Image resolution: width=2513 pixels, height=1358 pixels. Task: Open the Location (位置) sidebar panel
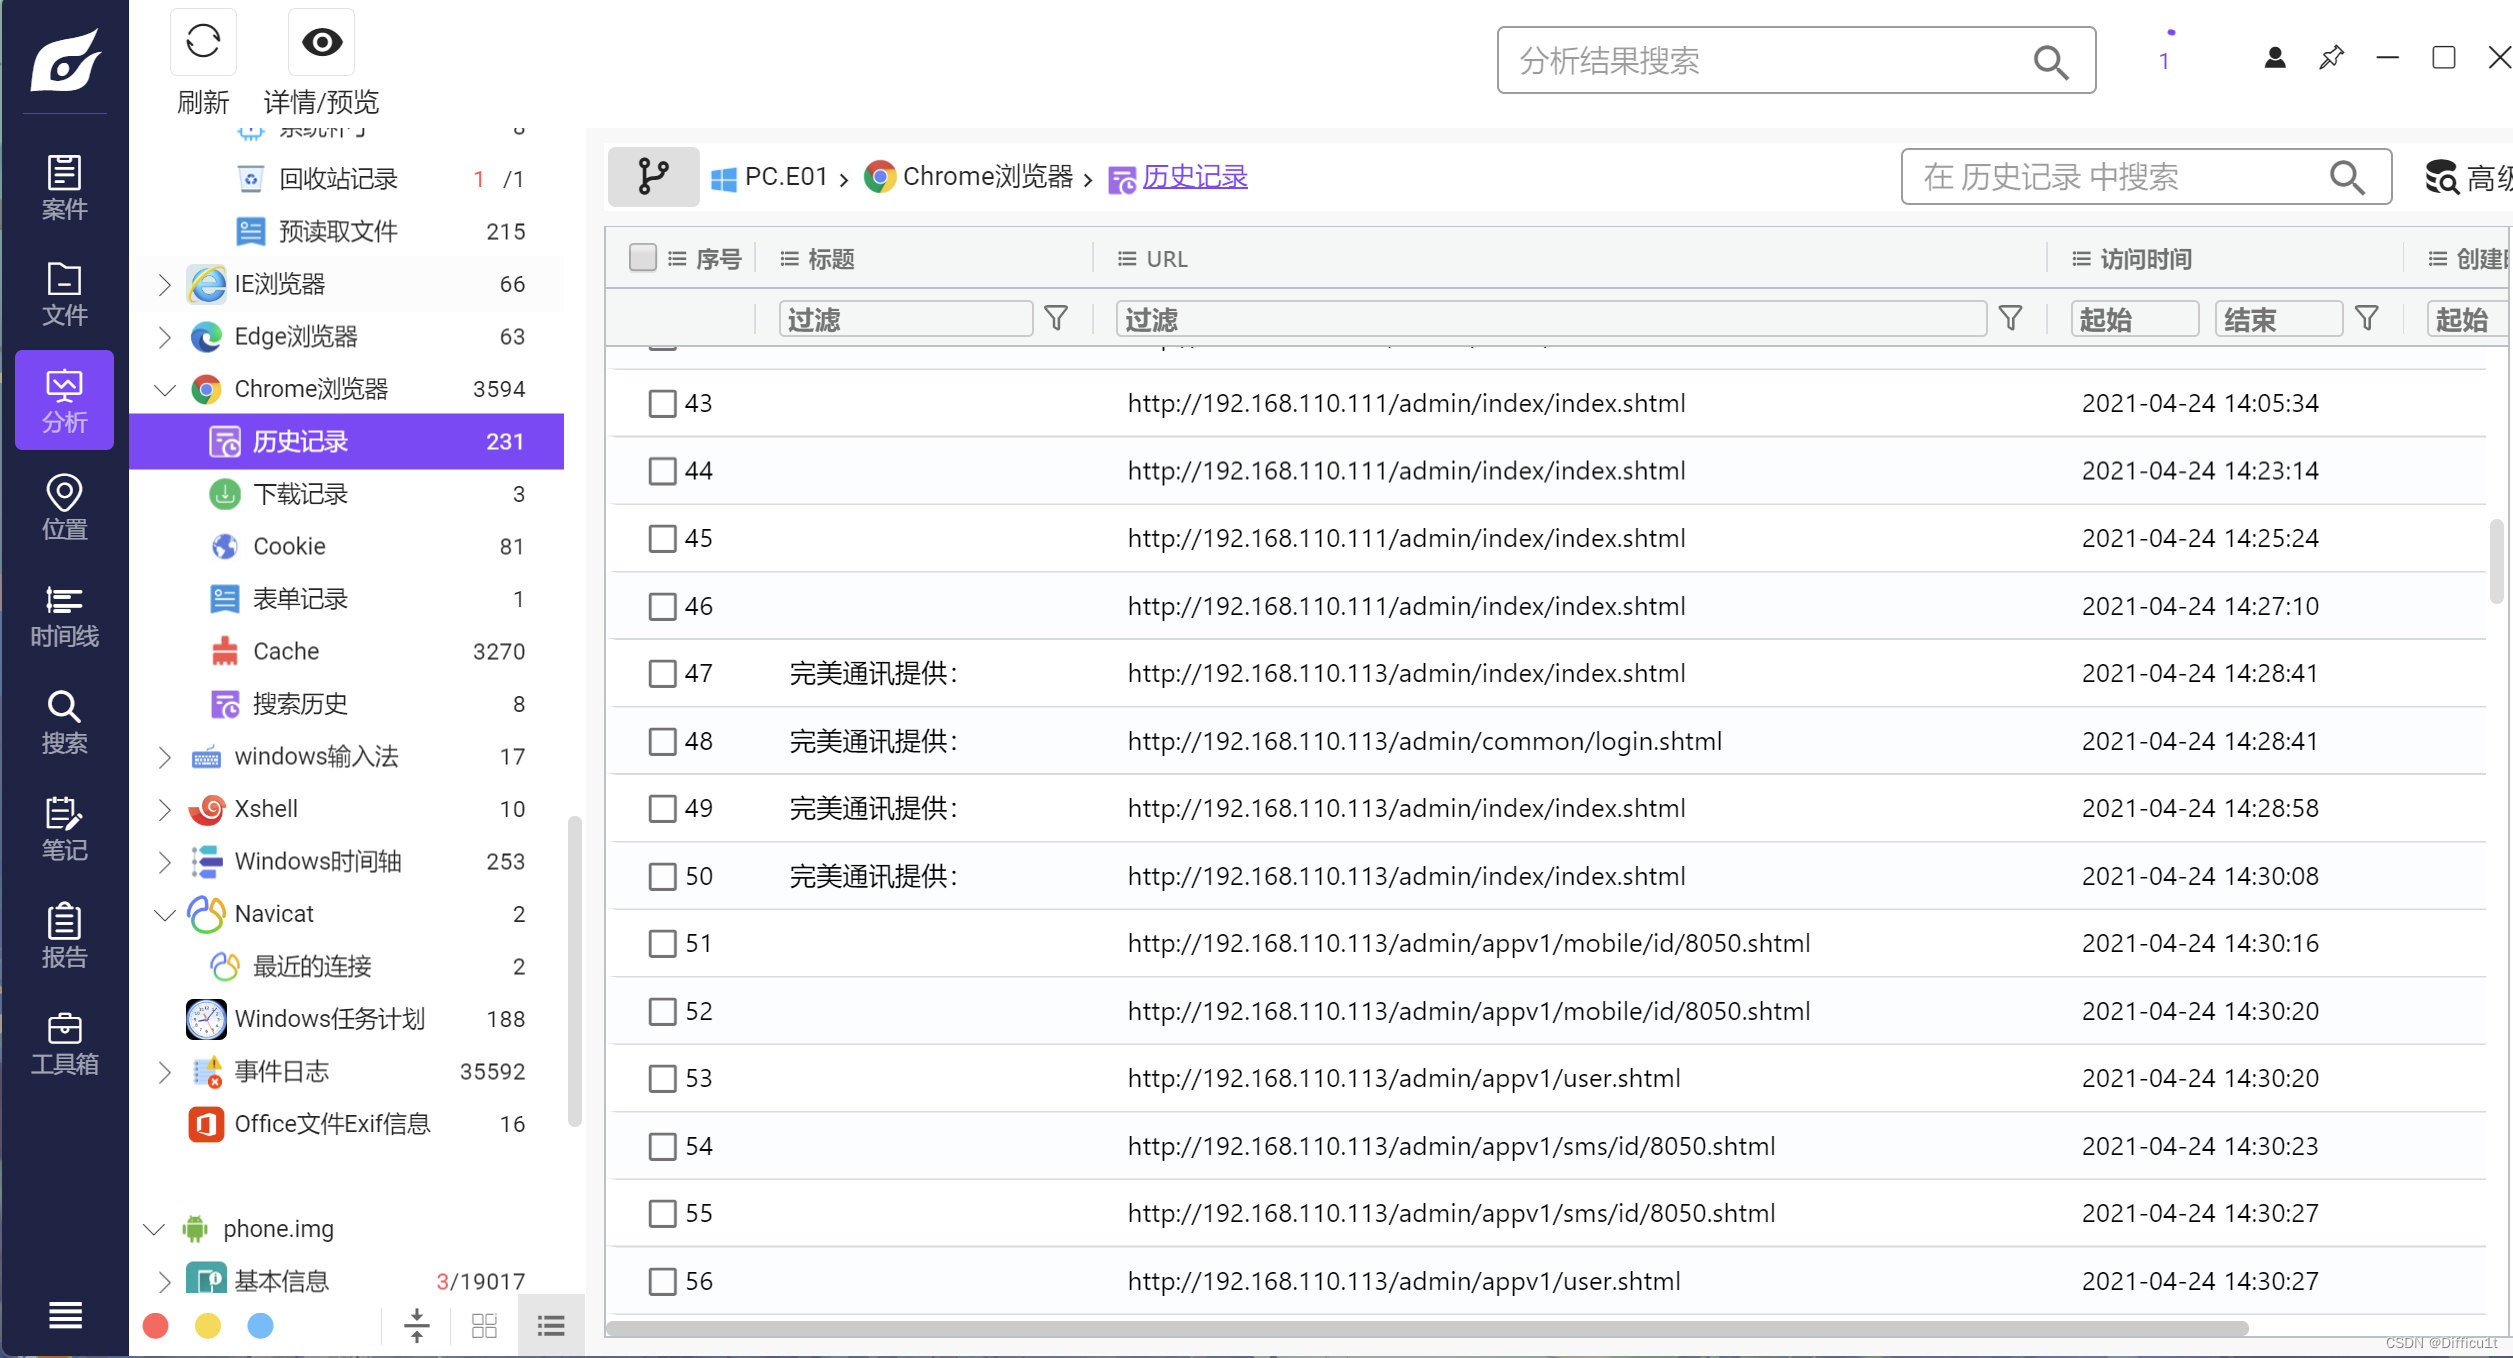pyautogui.click(x=64, y=507)
